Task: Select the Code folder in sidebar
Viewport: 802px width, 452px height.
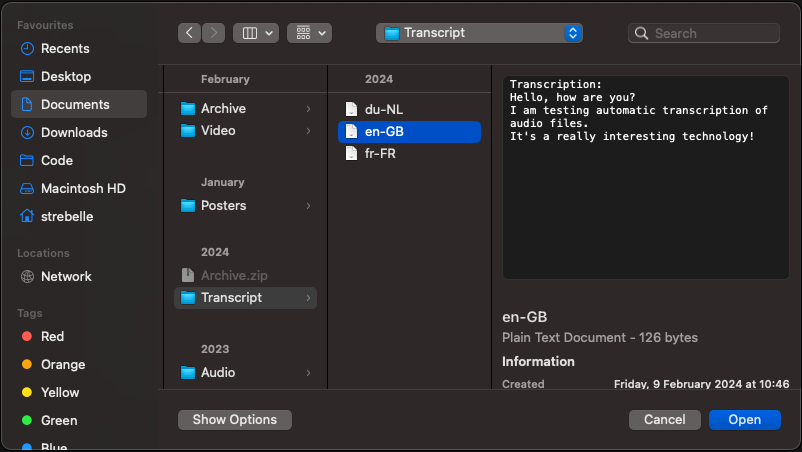Action: (79, 161)
